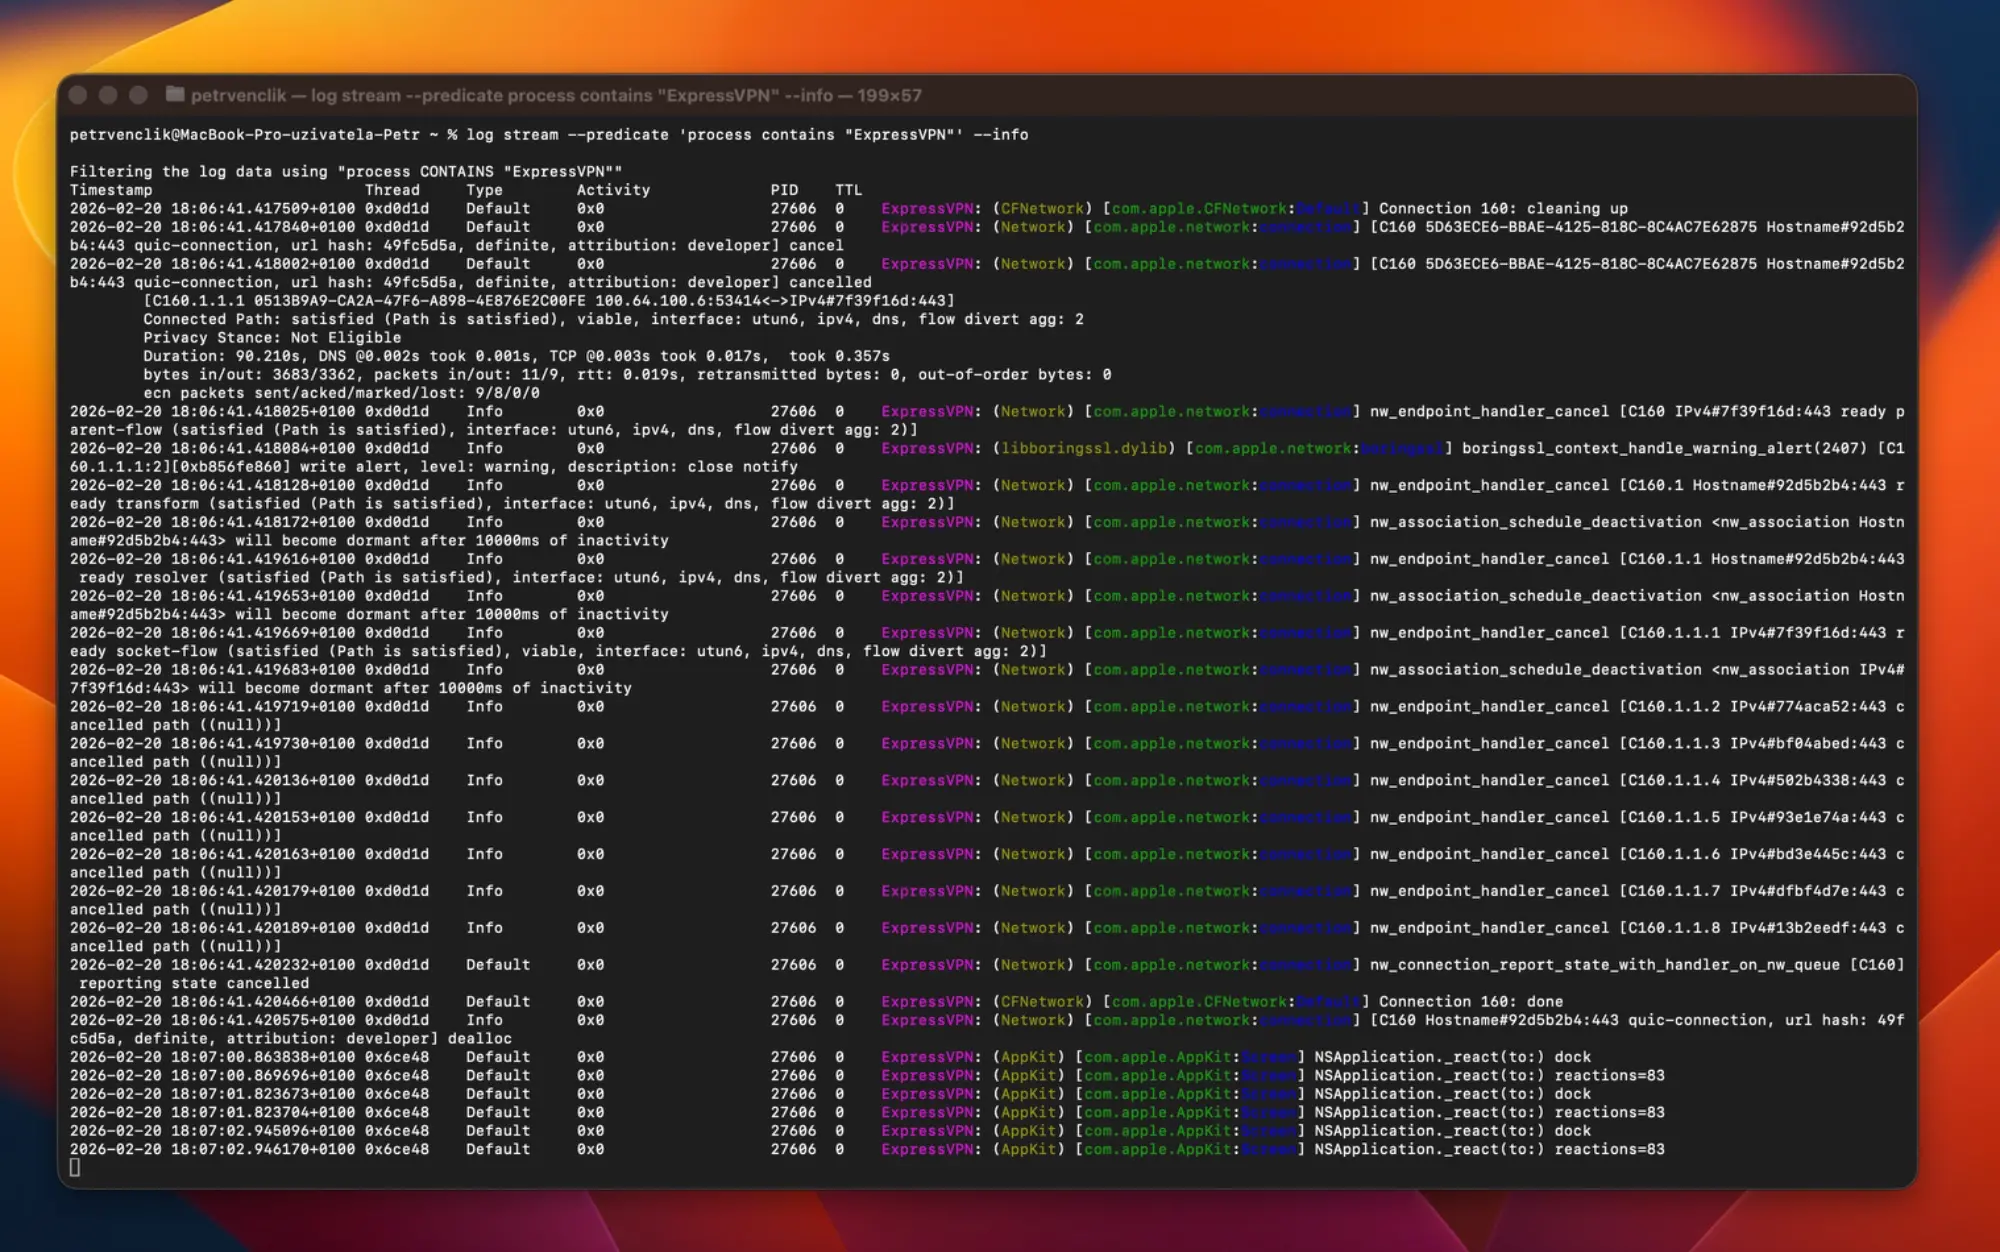This screenshot has height=1252, width=2000.
Task: Click the folder proxy icon in title bar
Action: pyautogui.click(x=175, y=95)
